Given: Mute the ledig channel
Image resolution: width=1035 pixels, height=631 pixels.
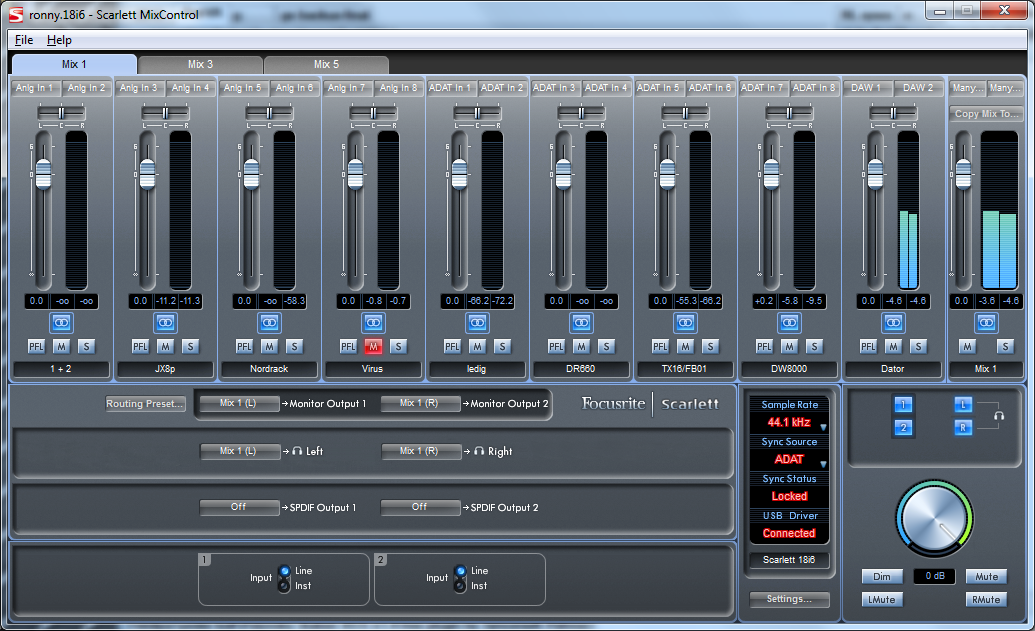Looking at the screenshot, I should (x=477, y=347).
